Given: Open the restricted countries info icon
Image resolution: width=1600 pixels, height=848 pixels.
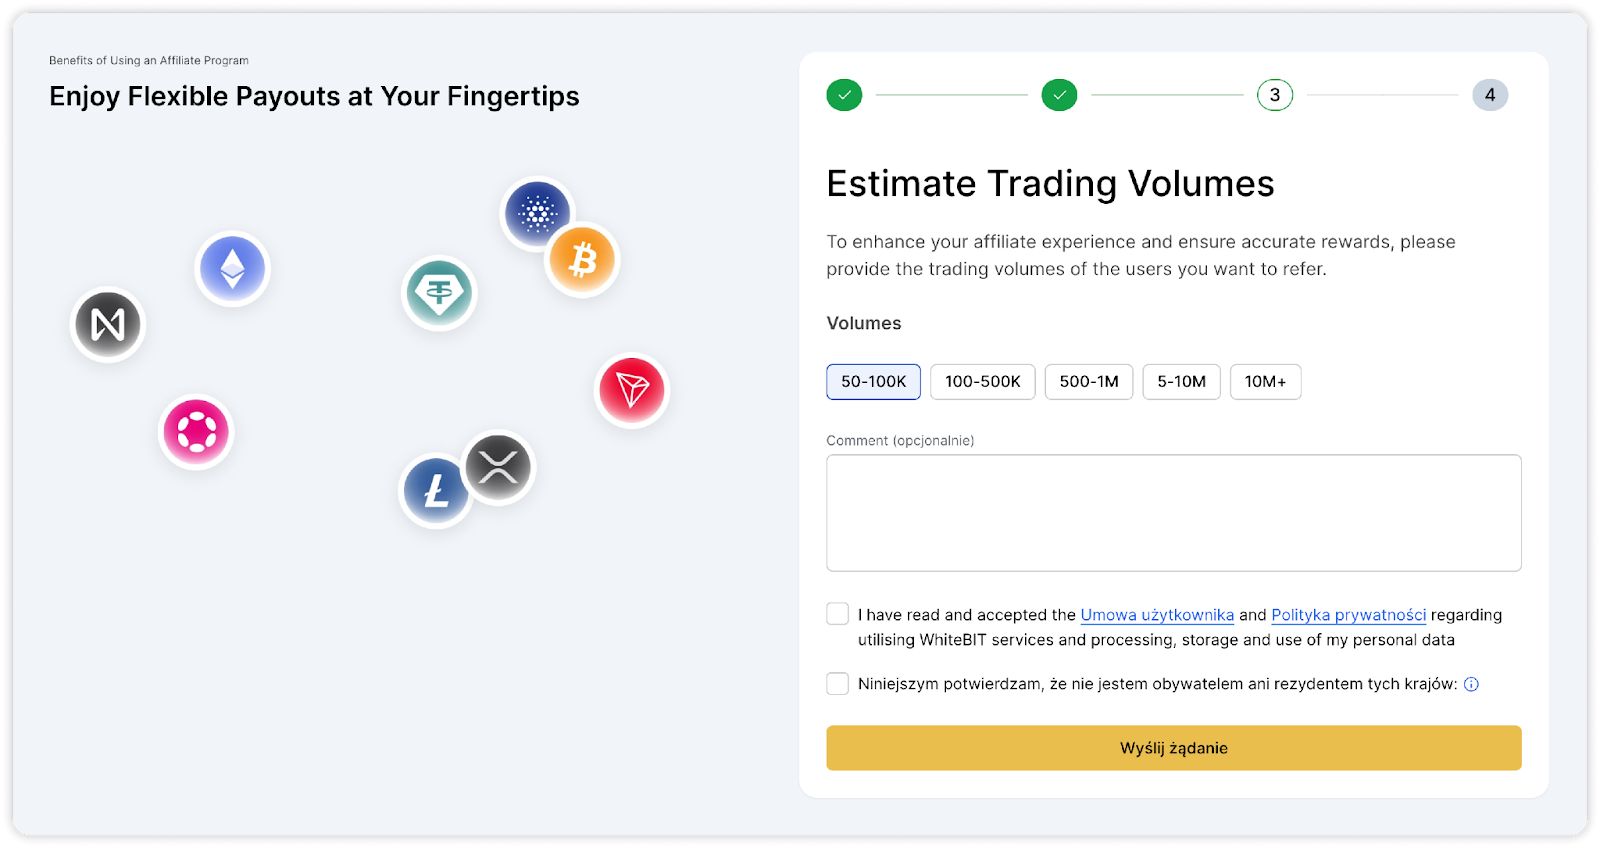Looking at the screenshot, I should (1471, 684).
